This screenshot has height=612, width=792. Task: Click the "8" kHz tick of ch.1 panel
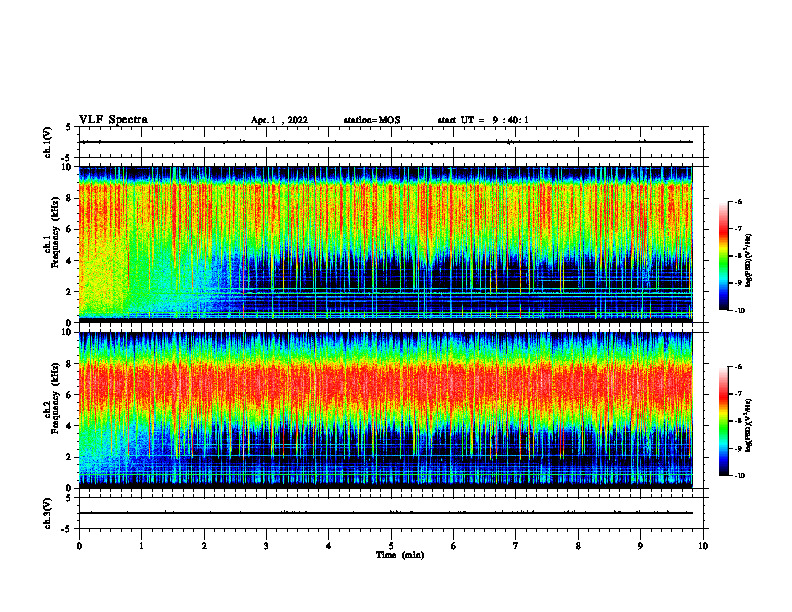[x=69, y=198]
